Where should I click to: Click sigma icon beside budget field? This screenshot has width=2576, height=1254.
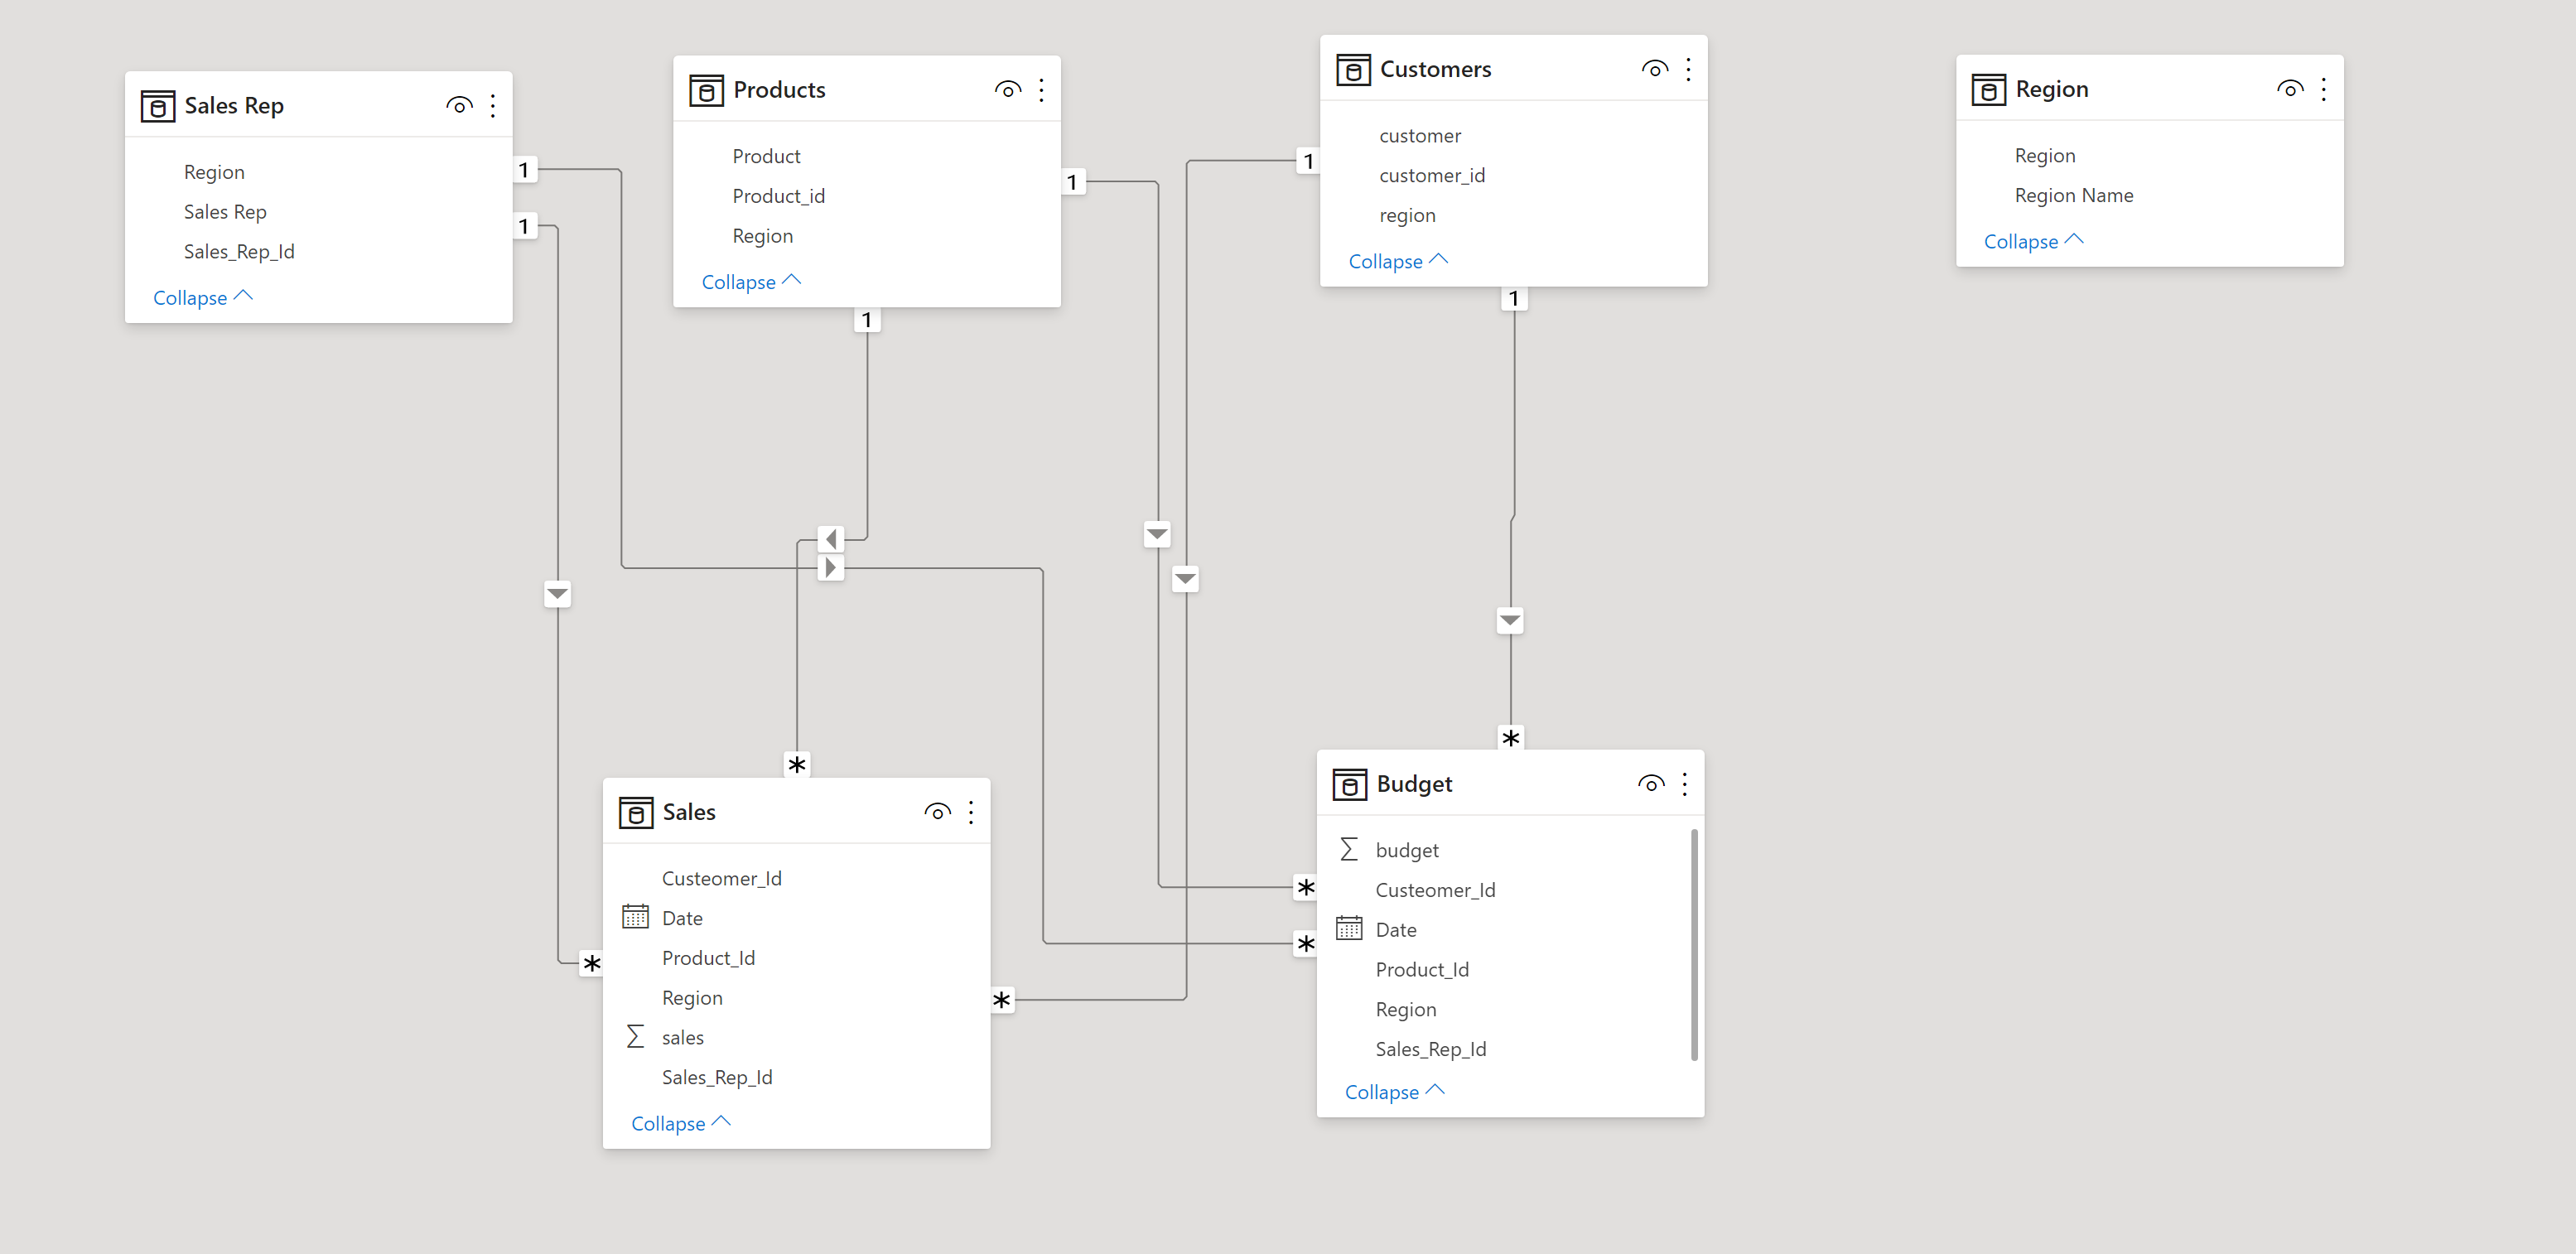point(1348,850)
